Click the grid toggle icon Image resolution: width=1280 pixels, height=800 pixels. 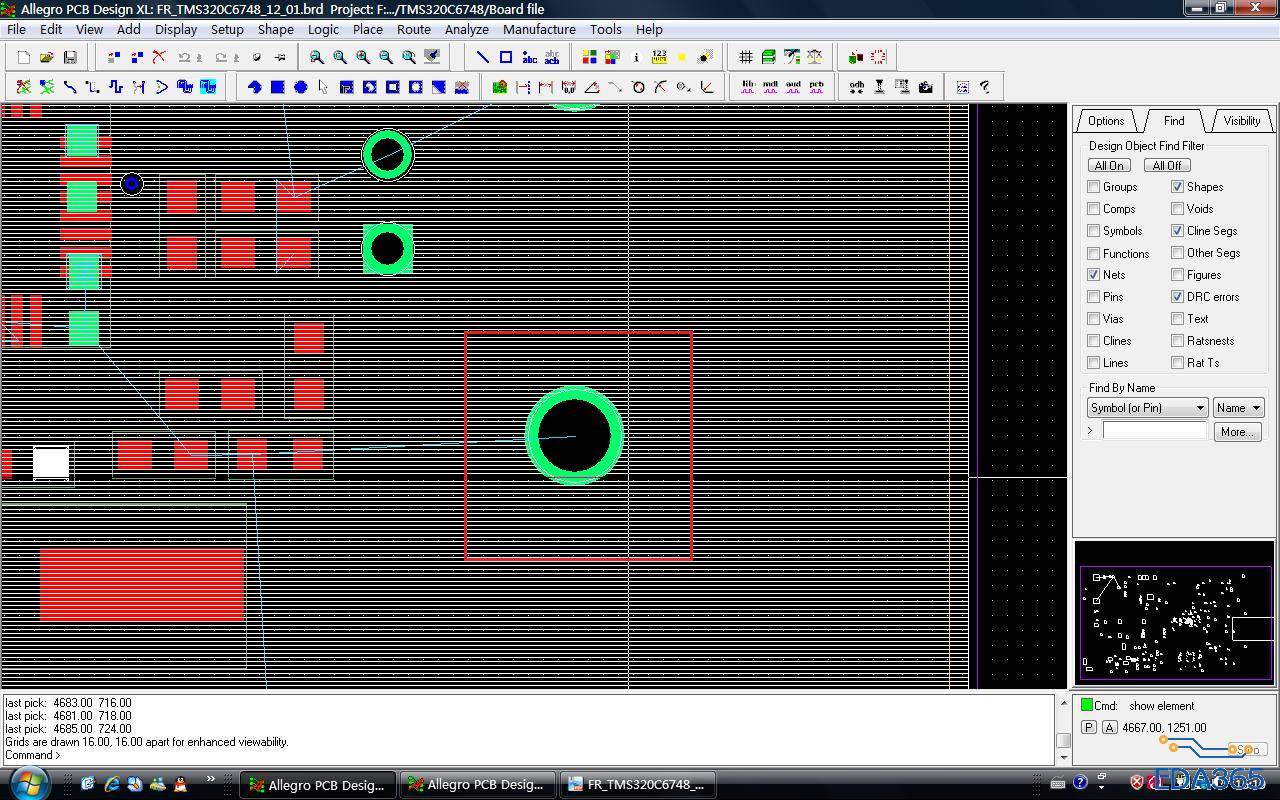coord(745,57)
